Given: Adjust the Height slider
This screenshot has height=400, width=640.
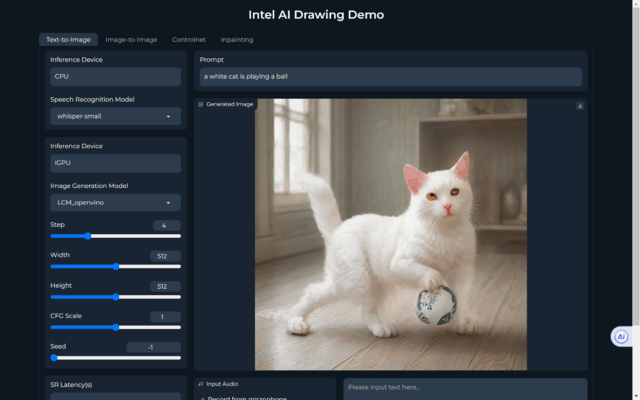Looking at the screenshot, I should (116, 297).
